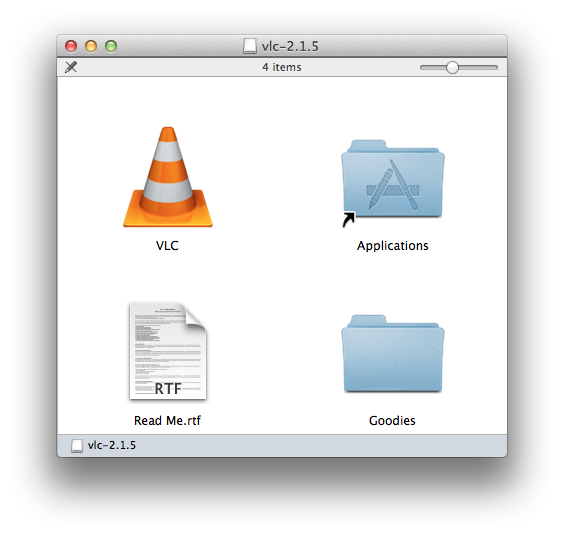Click the alias arrow badge on Applications folder
Viewport: 564px width, 536px height.
[x=348, y=219]
